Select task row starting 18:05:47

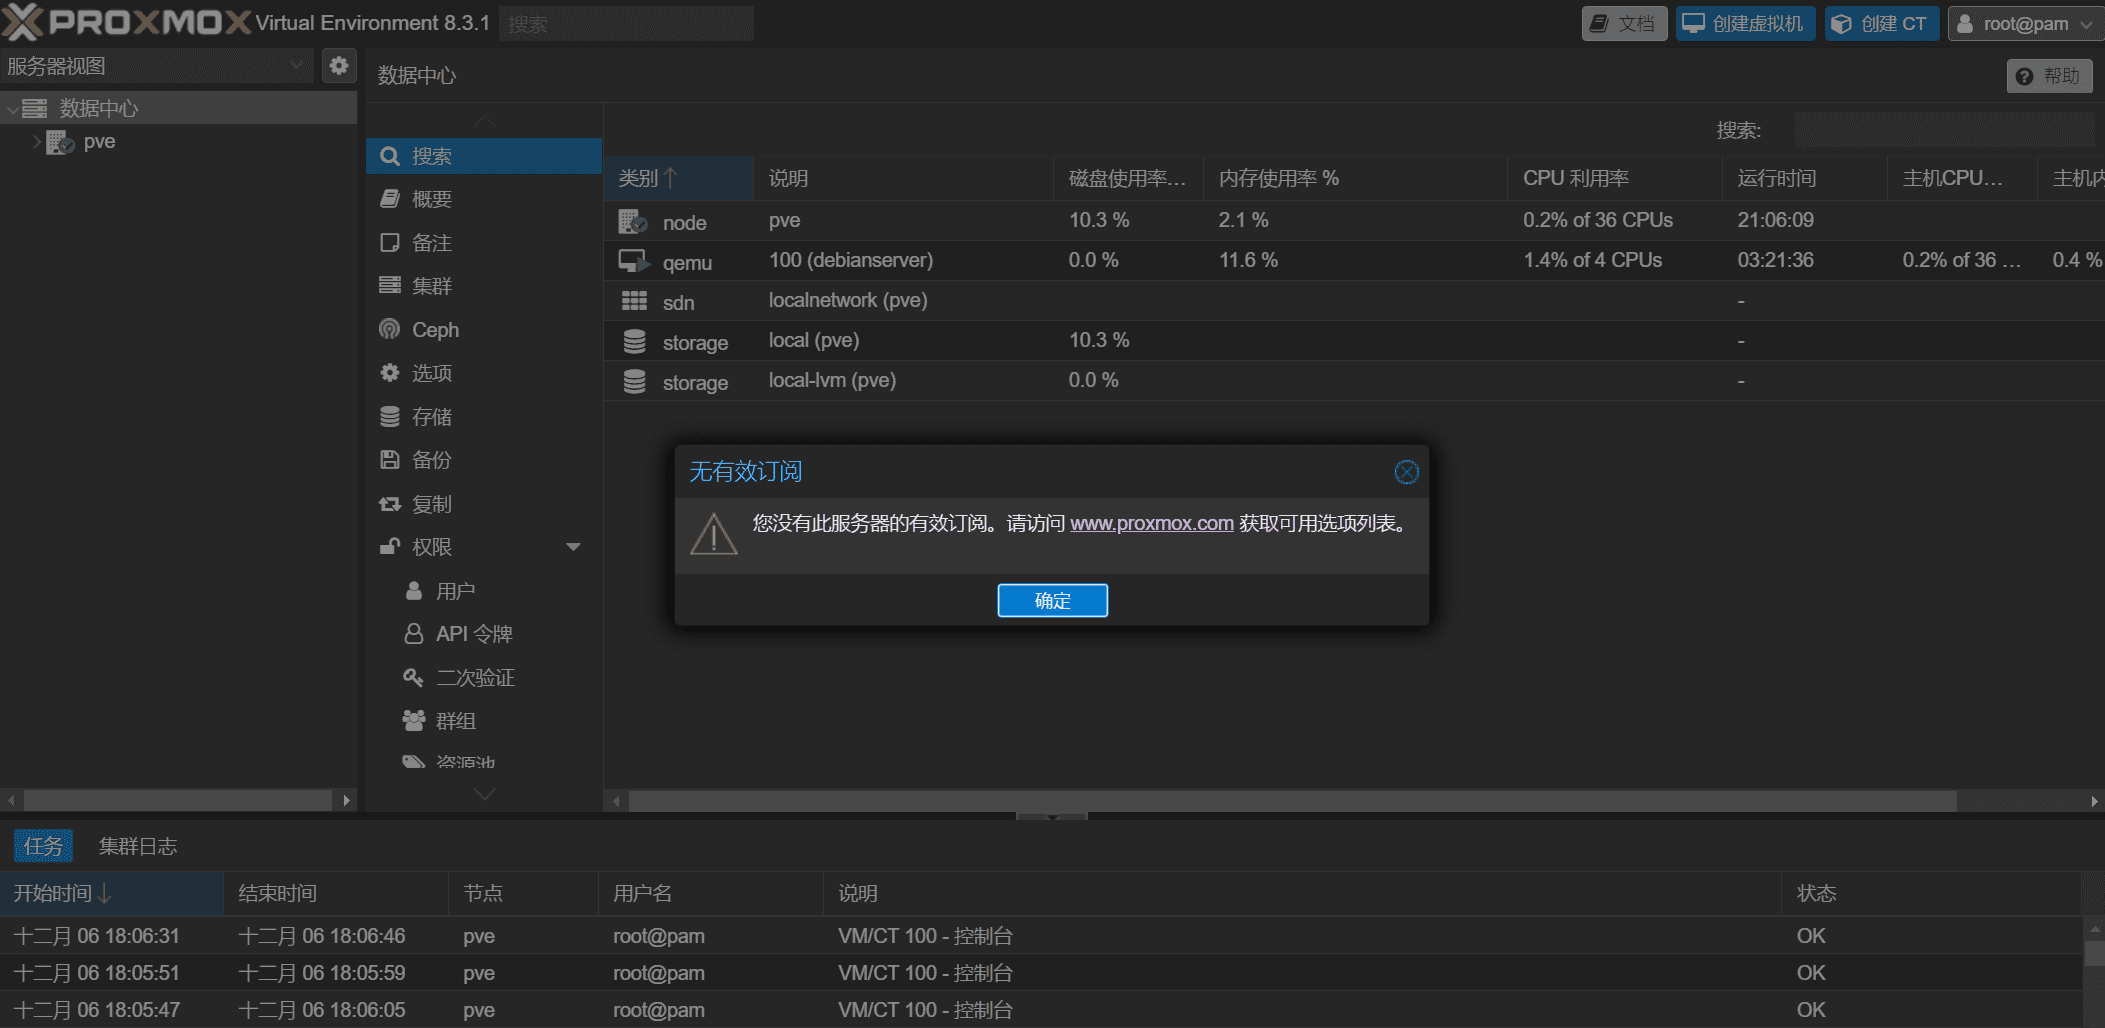coord(1040,1010)
